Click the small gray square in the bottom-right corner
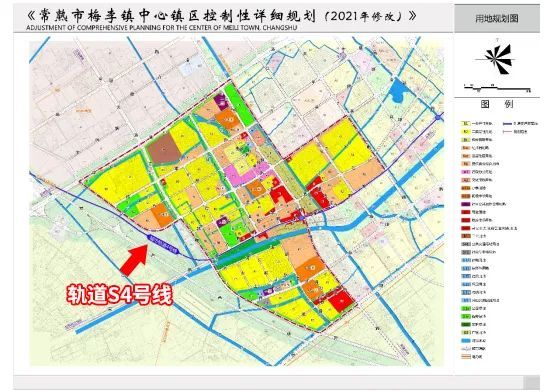 (x=531, y=383)
